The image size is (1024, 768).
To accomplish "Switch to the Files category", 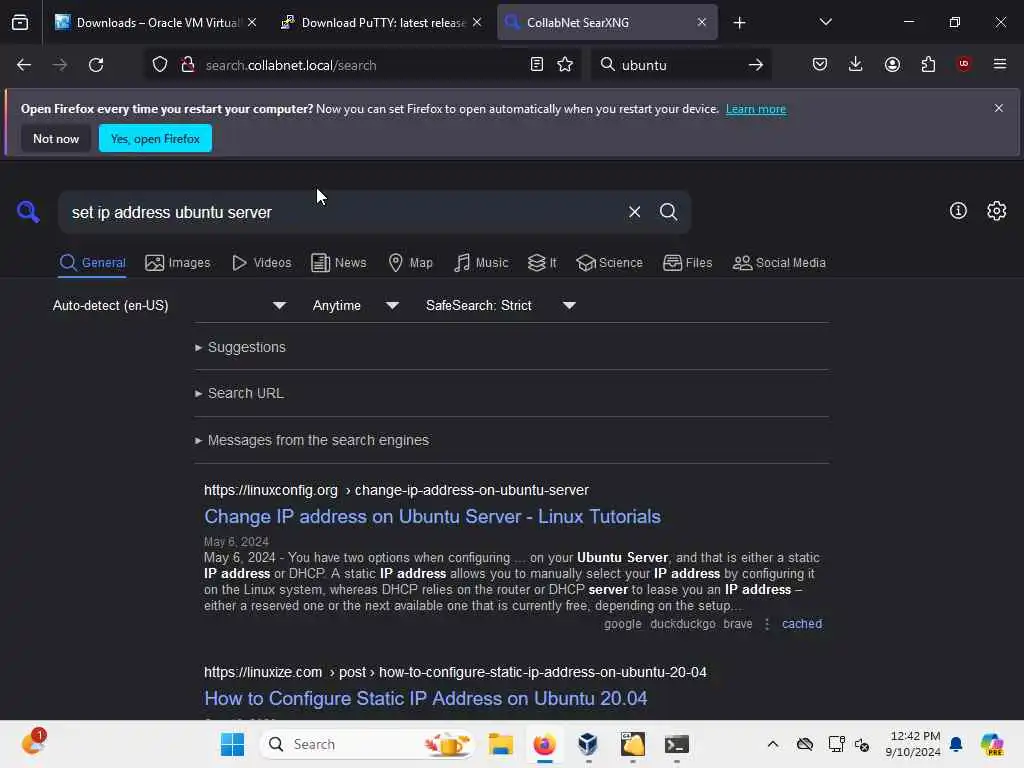I will point(688,263).
